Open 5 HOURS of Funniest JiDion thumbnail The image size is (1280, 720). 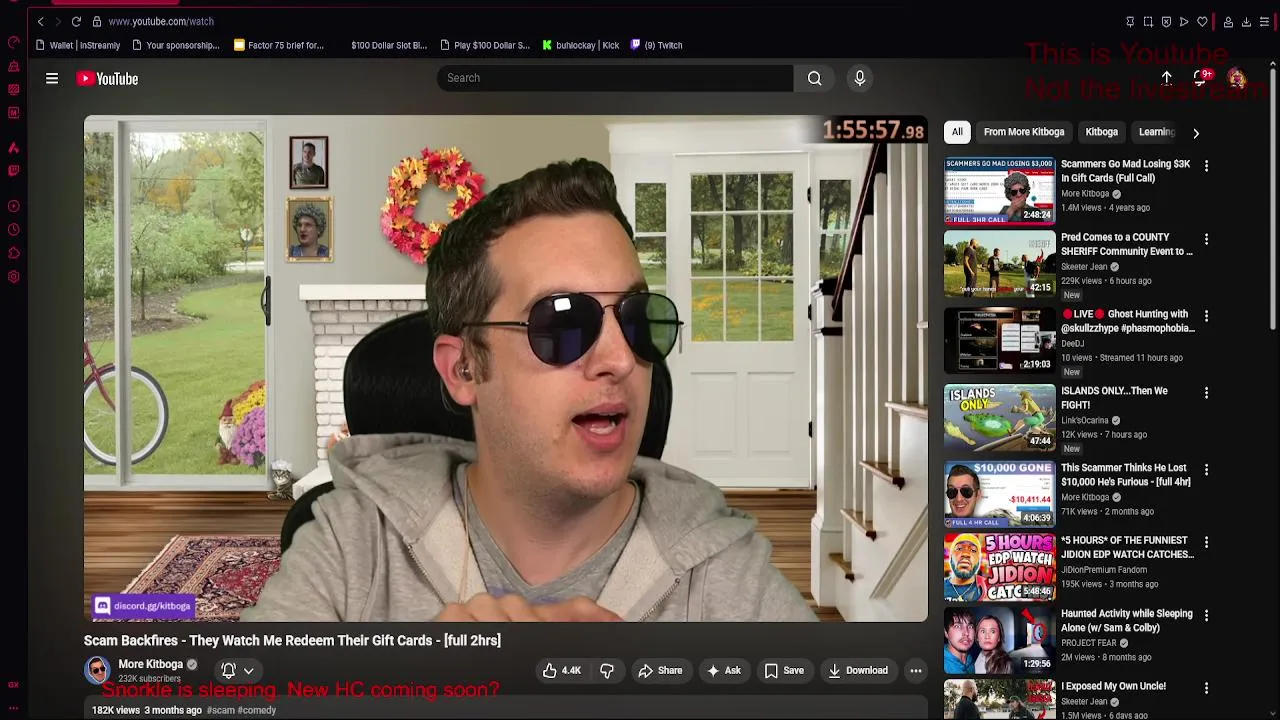(999, 566)
